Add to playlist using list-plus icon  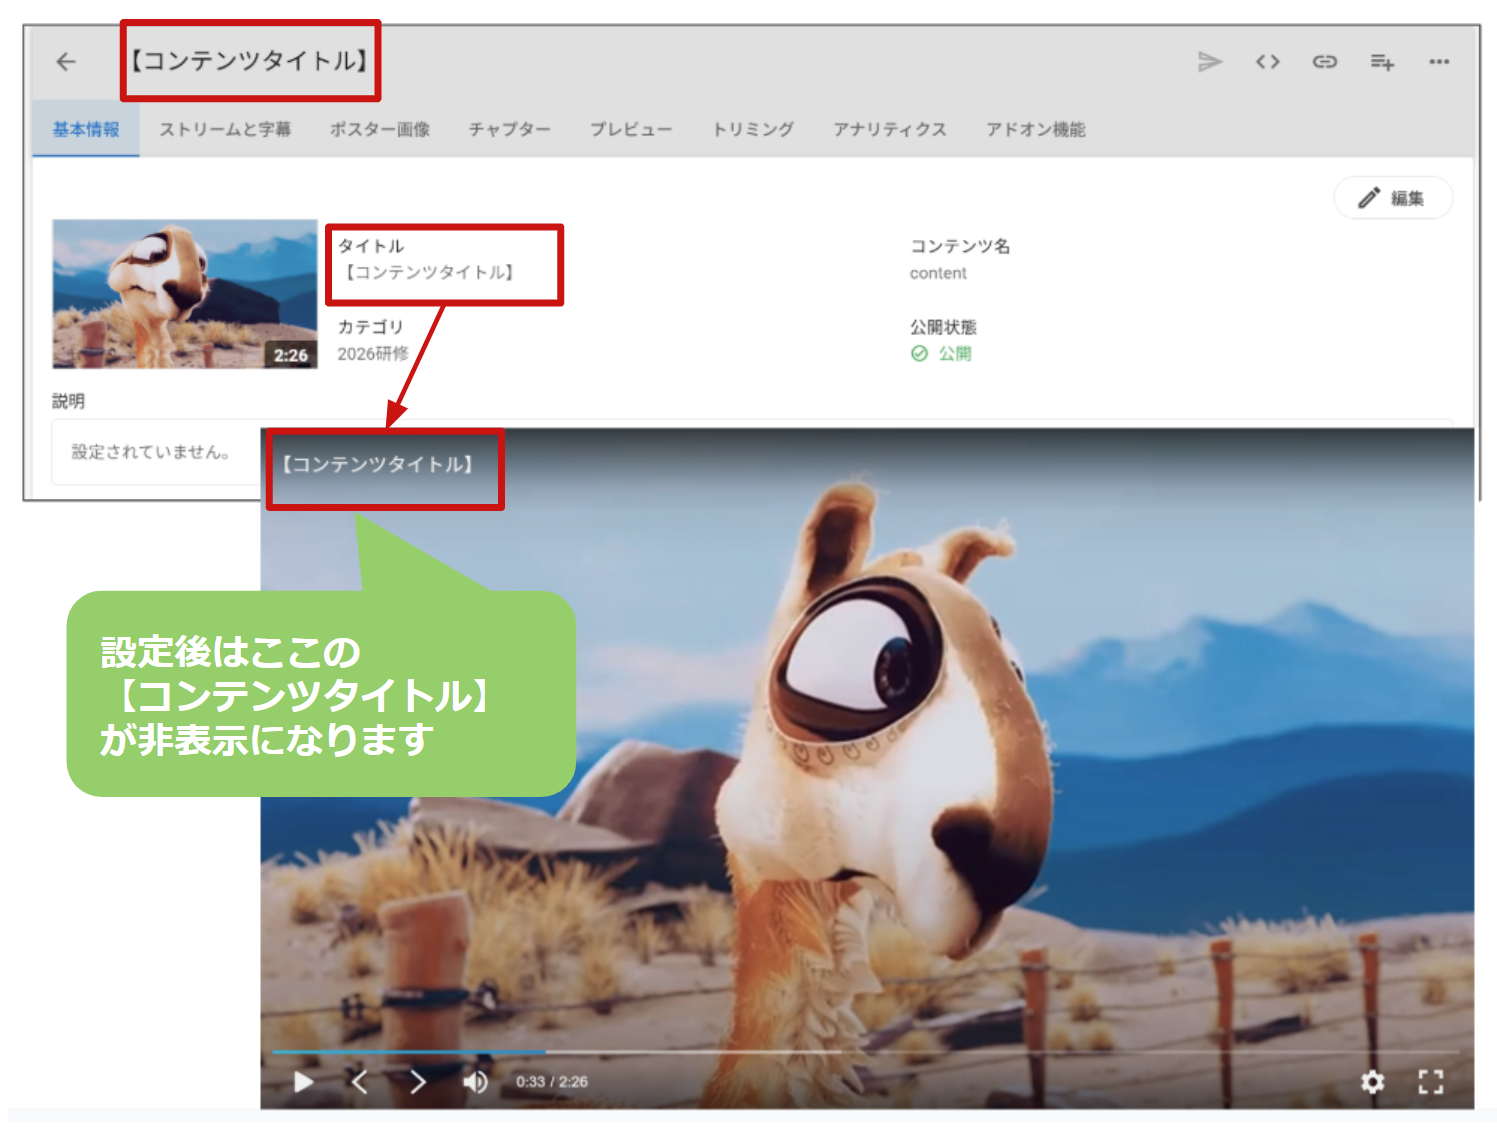(x=1382, y=62)
